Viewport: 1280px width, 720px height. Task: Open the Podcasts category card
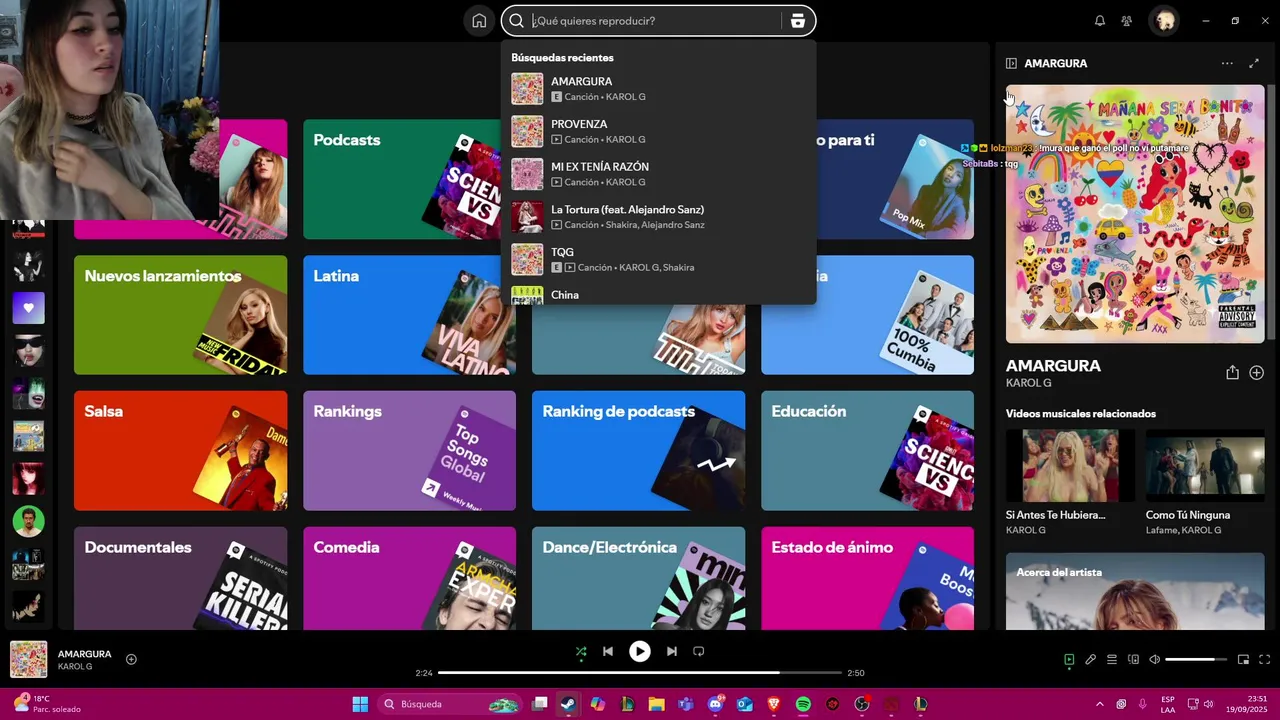[x=402, y=180]
